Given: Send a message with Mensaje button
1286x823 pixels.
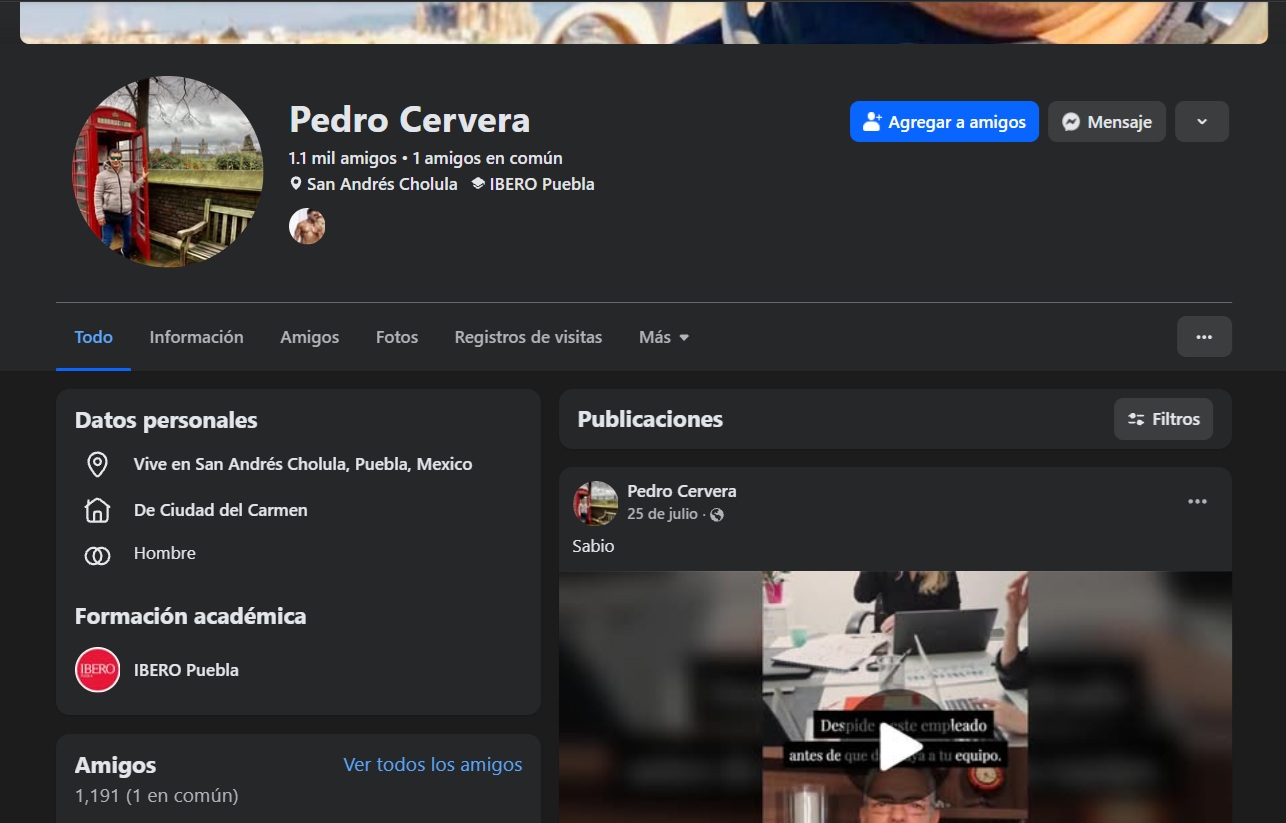Looking at the screenshot, I should [x=1107, y=122].
